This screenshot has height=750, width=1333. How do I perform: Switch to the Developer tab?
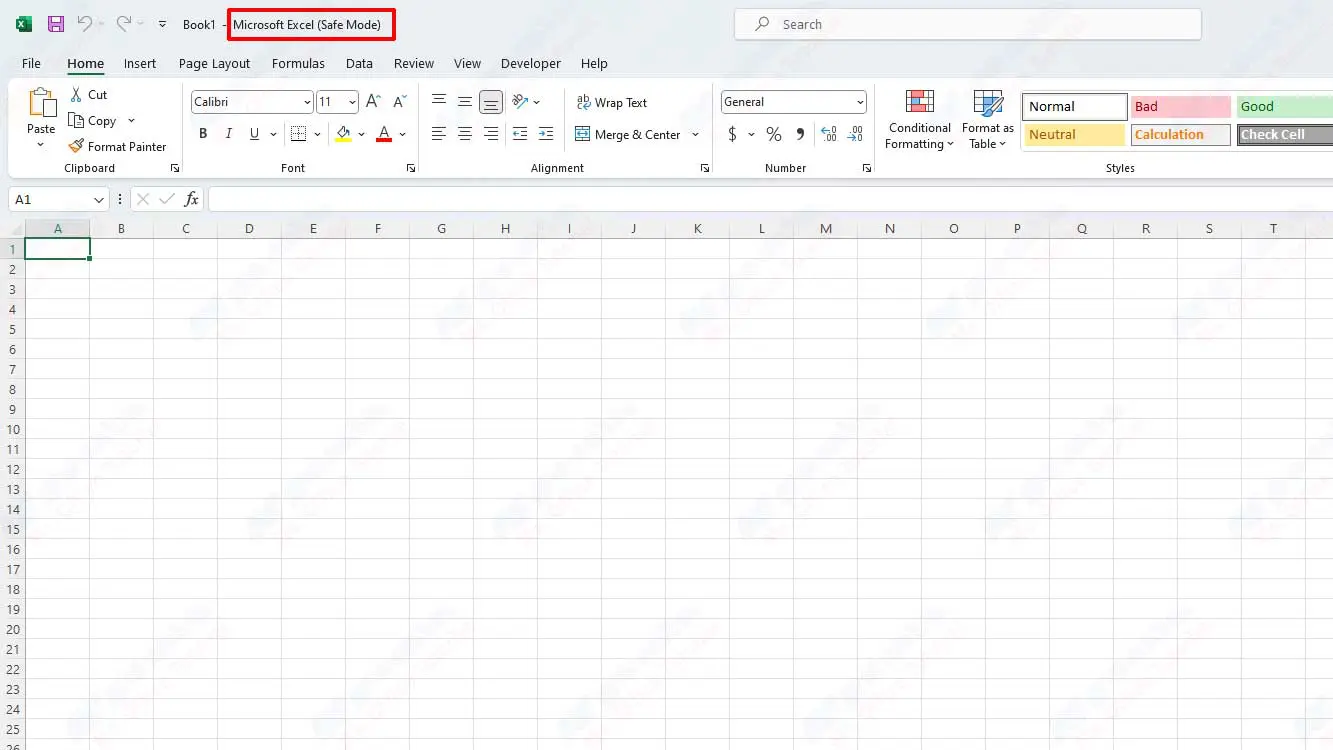point(531,63)
